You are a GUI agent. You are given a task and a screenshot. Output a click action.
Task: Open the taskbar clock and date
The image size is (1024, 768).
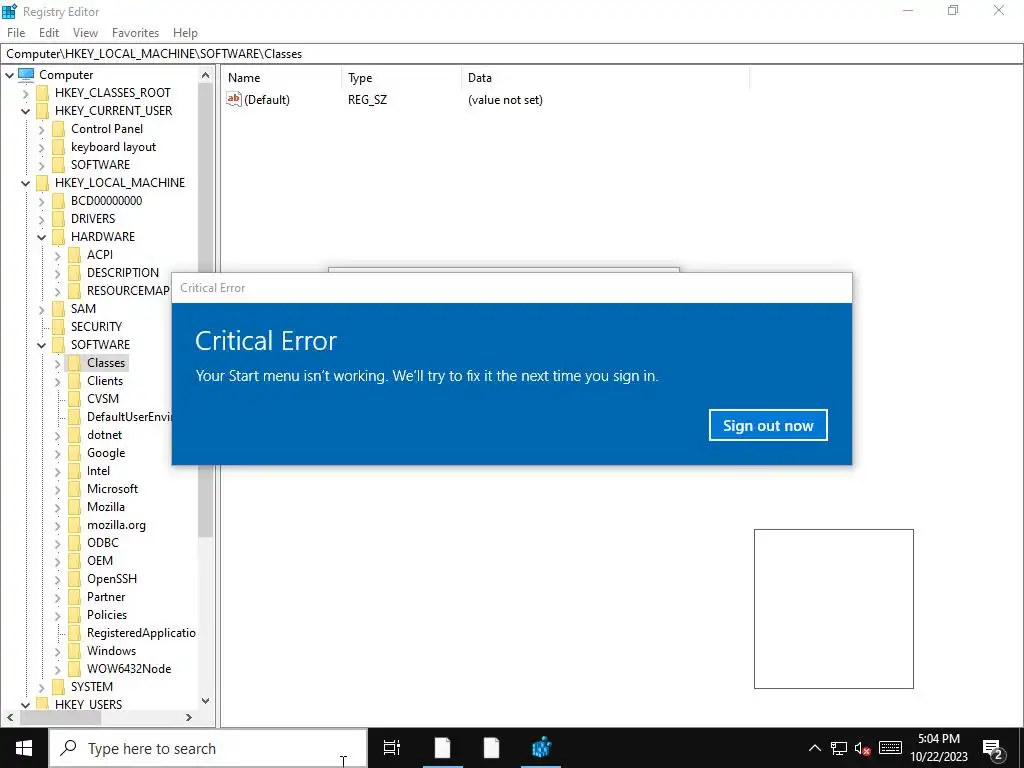click(x=939, y=748)
